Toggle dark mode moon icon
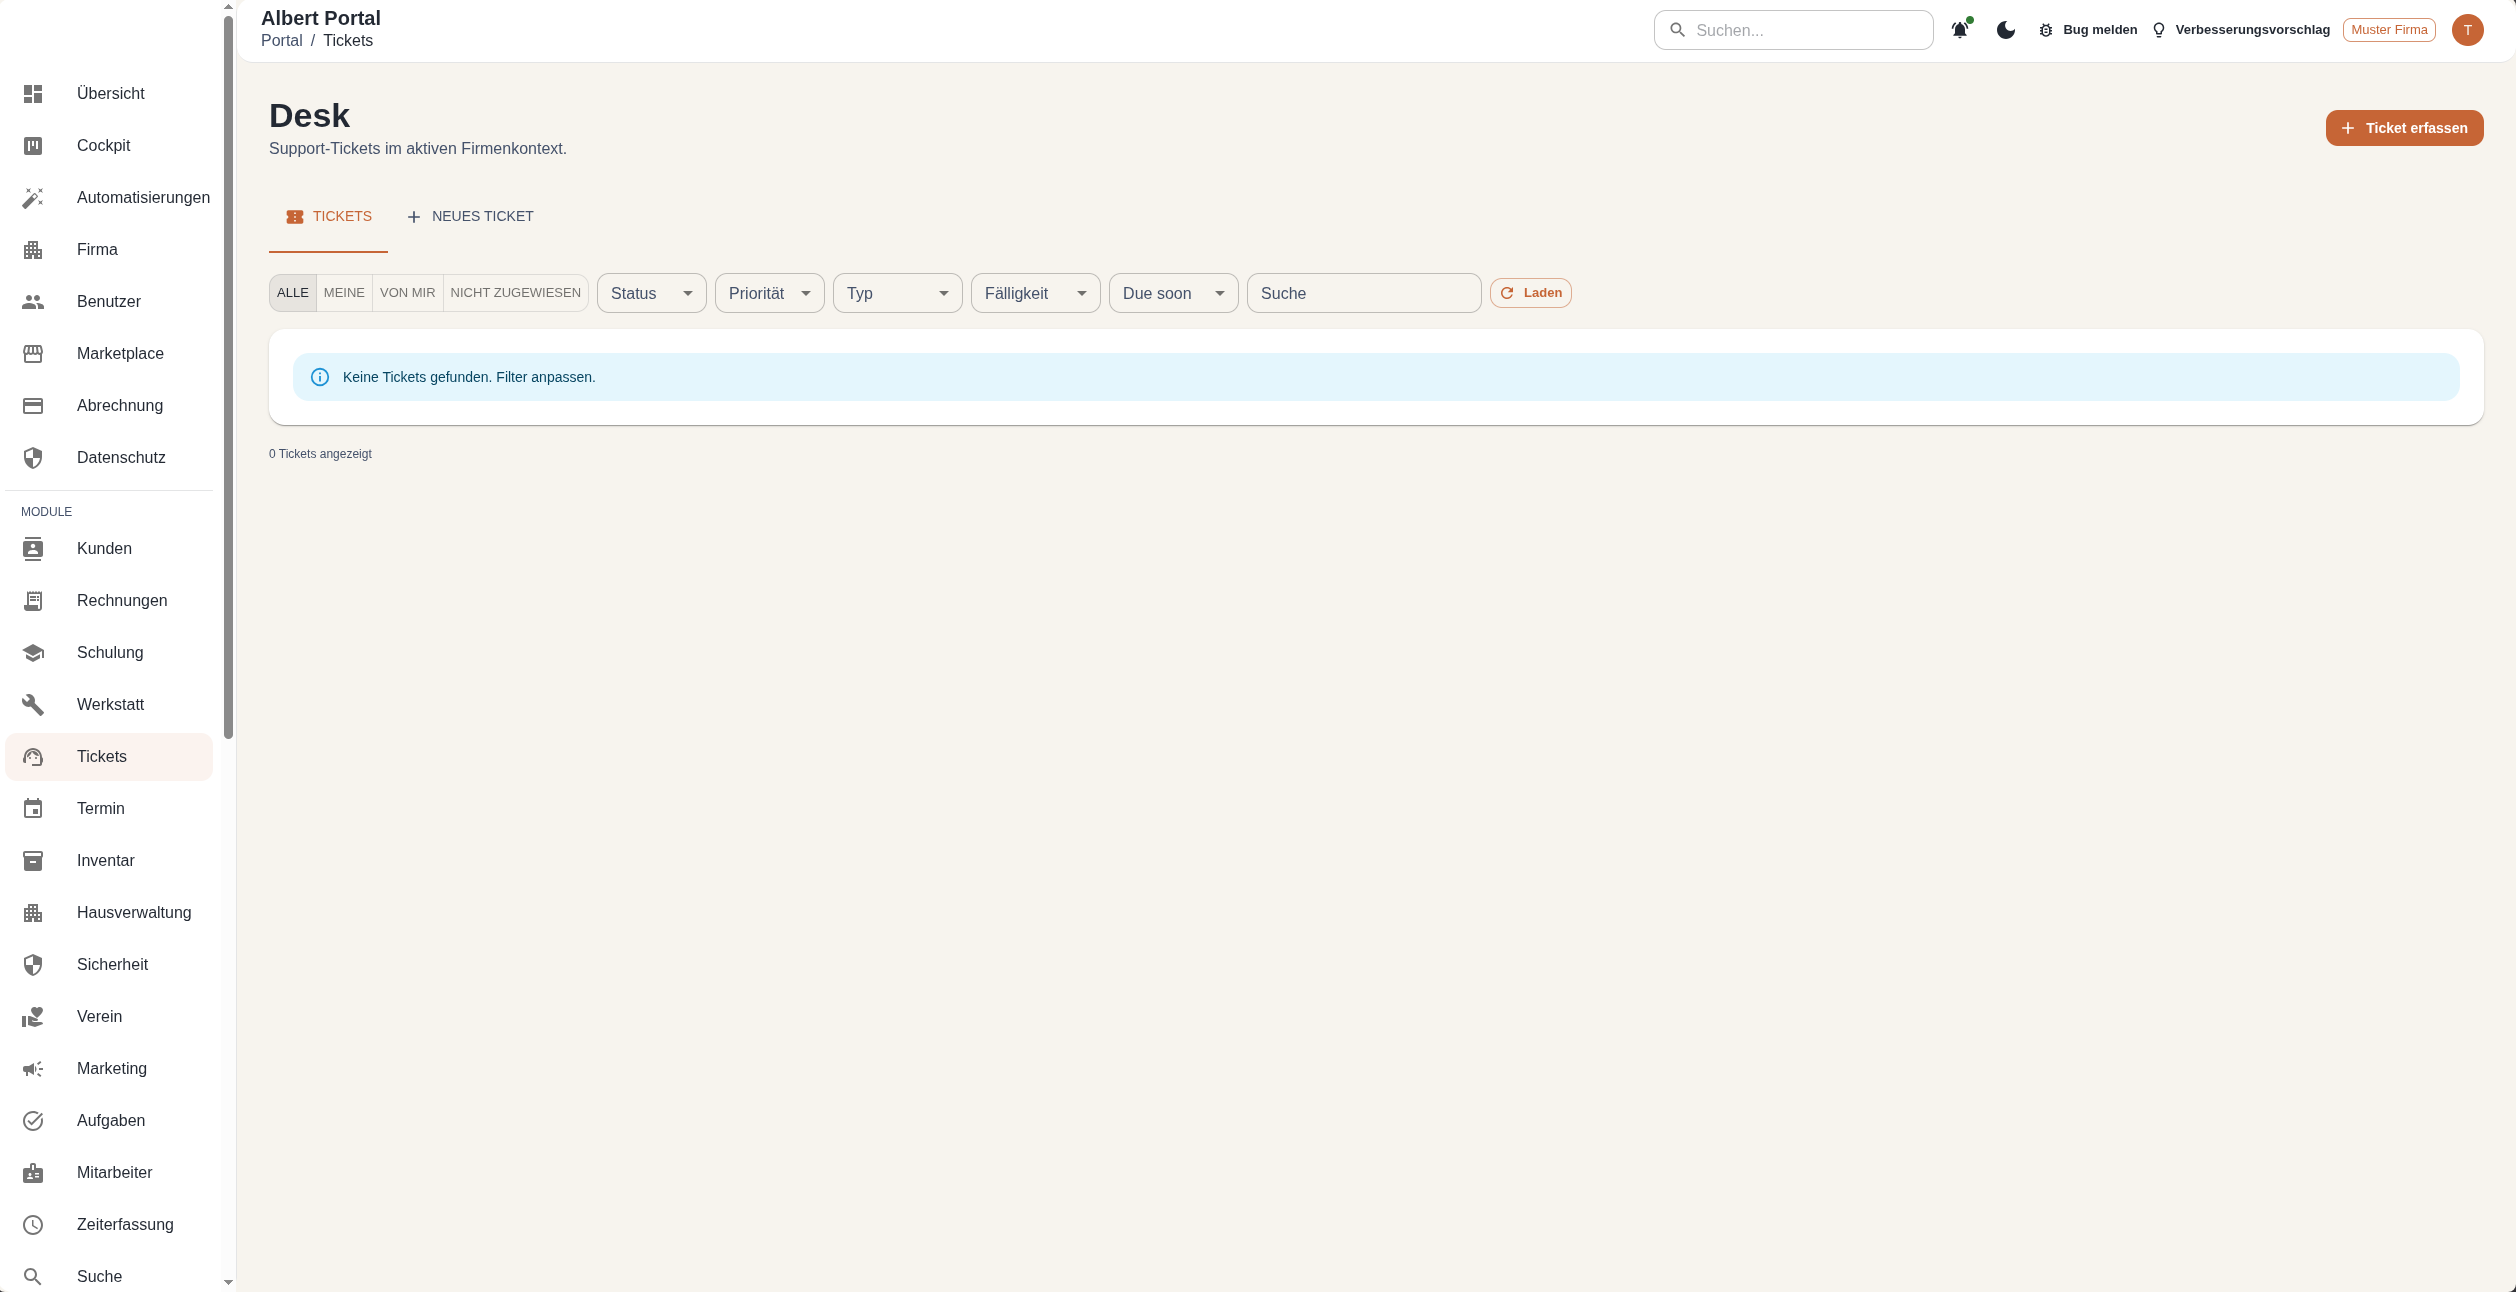Image resolution: width=2516 pixels, height=1292 pixels. (2006, 30)
